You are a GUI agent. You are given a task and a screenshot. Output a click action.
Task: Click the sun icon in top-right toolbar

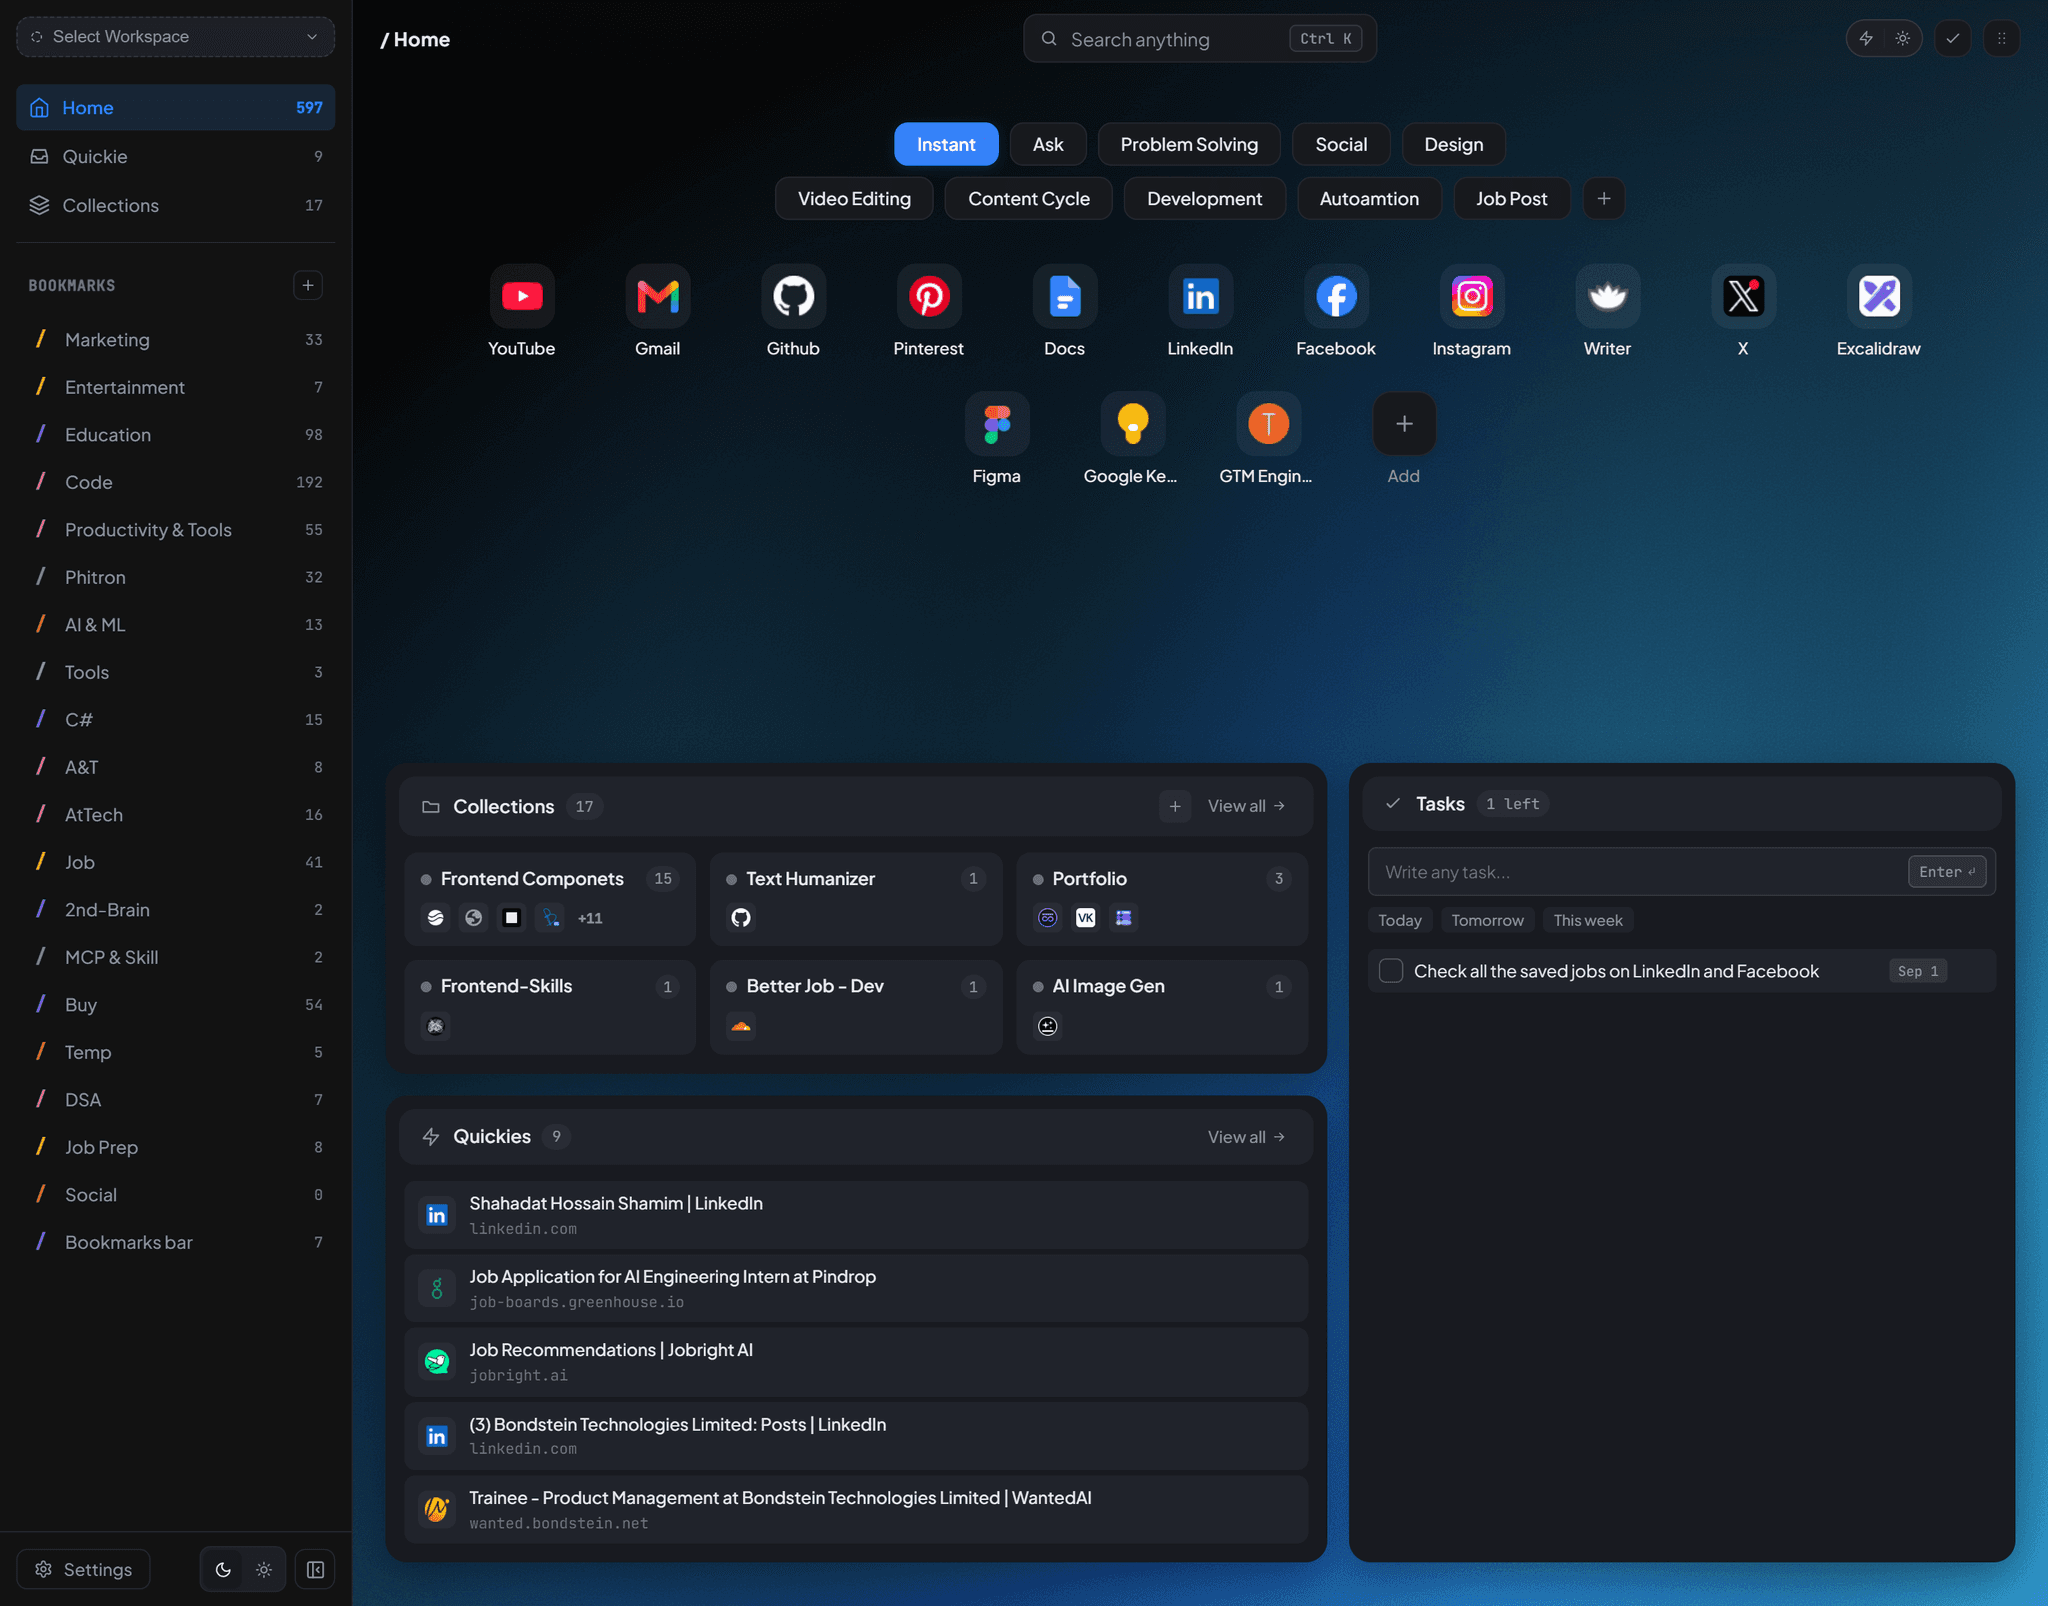[x=1903, y=39]
